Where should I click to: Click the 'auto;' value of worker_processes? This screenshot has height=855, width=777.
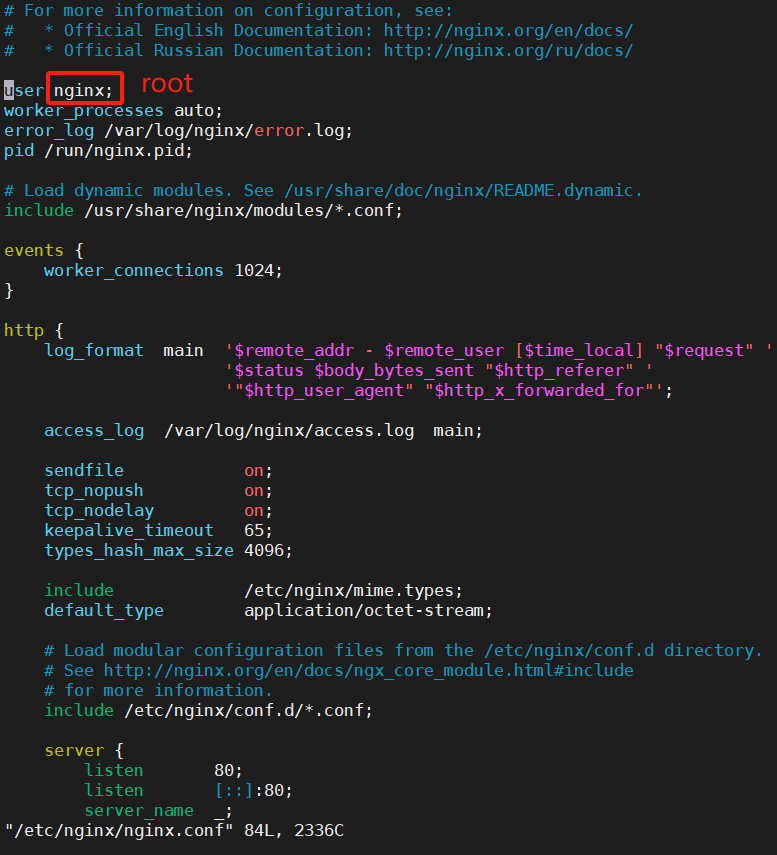pyautogui.click(x=198, y=111)
